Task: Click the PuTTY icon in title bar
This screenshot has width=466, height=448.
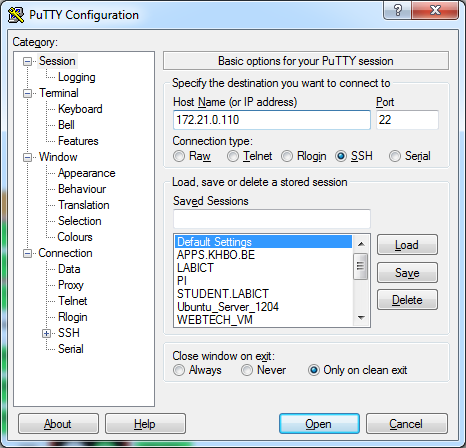Action: (x=16, y=15)
